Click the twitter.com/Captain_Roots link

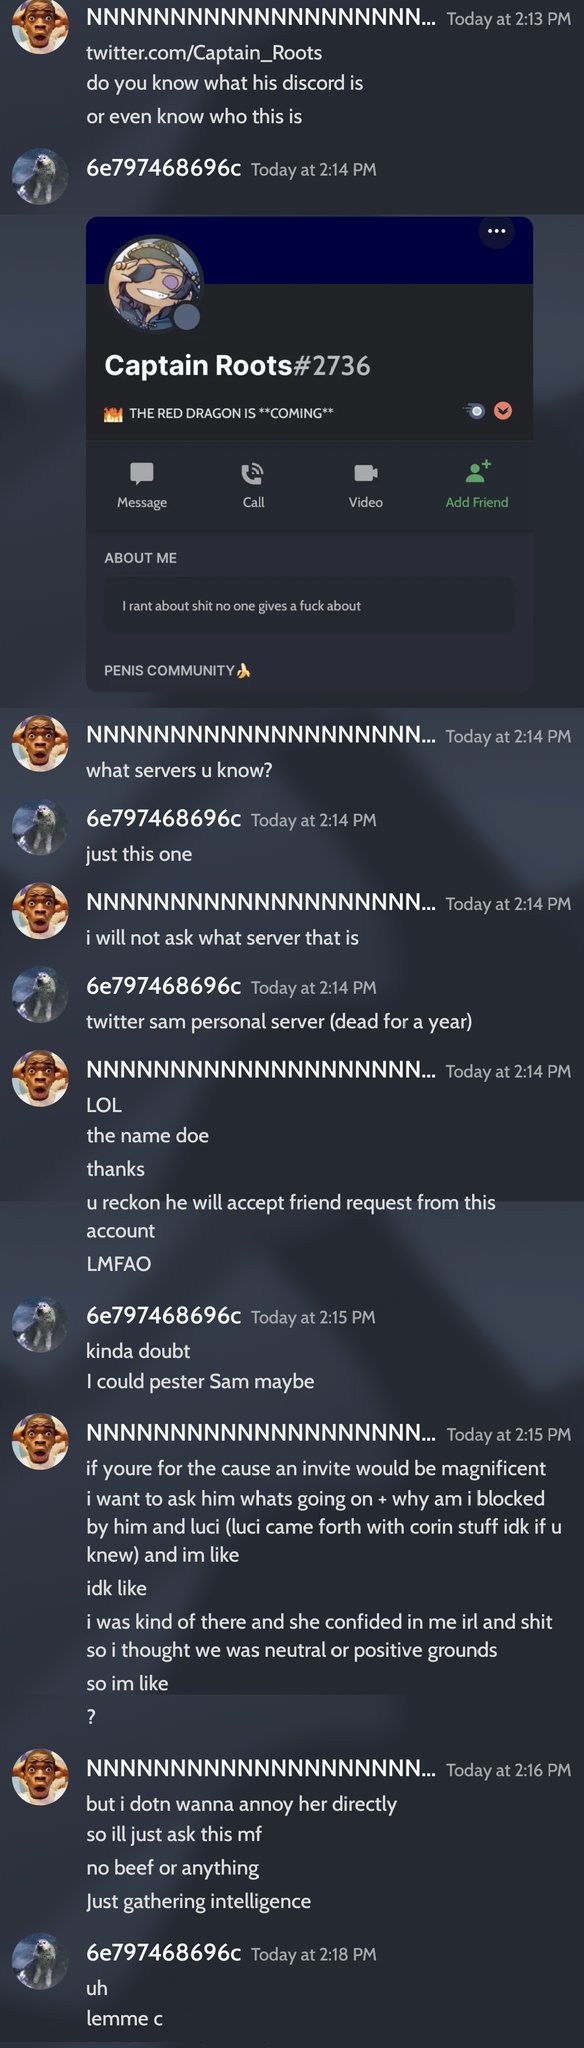click(x=204, y=53)
